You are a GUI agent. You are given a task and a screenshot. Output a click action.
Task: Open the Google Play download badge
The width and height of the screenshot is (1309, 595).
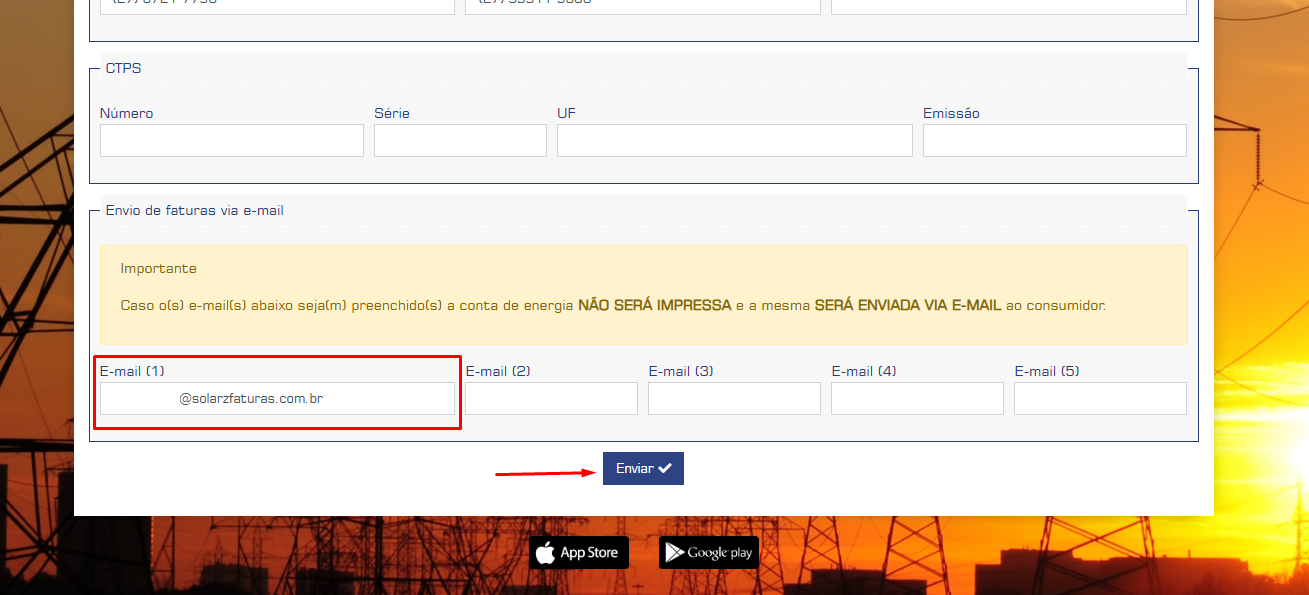[x=709, y=553]
